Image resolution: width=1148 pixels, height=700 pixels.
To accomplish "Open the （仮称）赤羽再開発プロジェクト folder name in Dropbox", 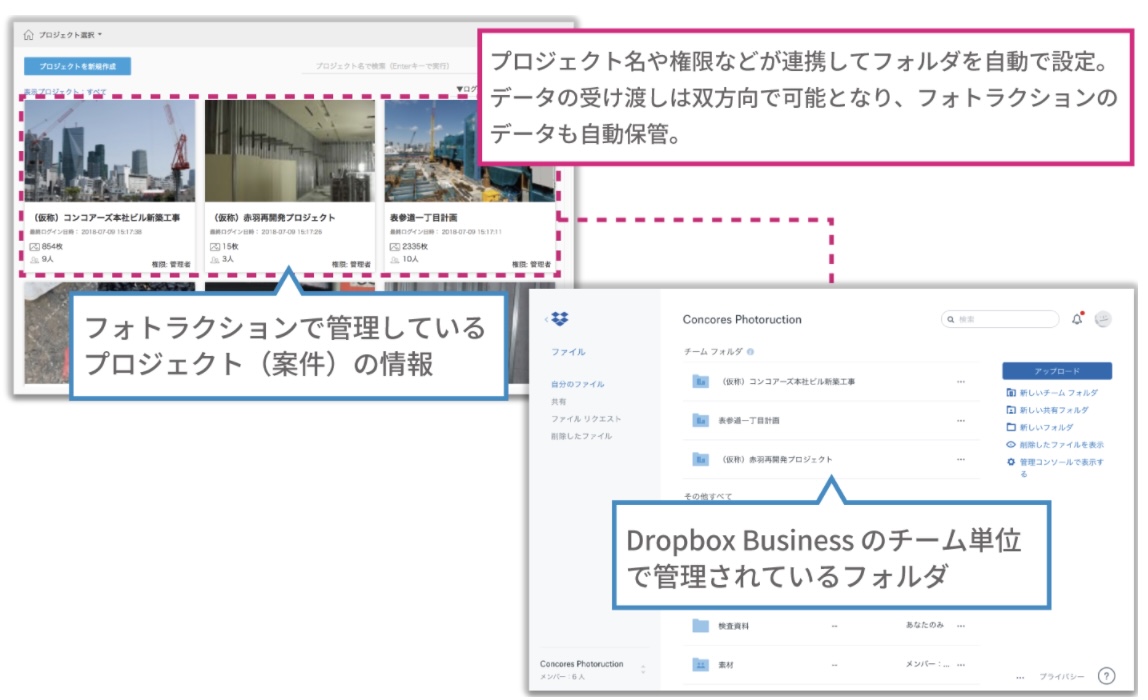I will [x=777, y=459].
